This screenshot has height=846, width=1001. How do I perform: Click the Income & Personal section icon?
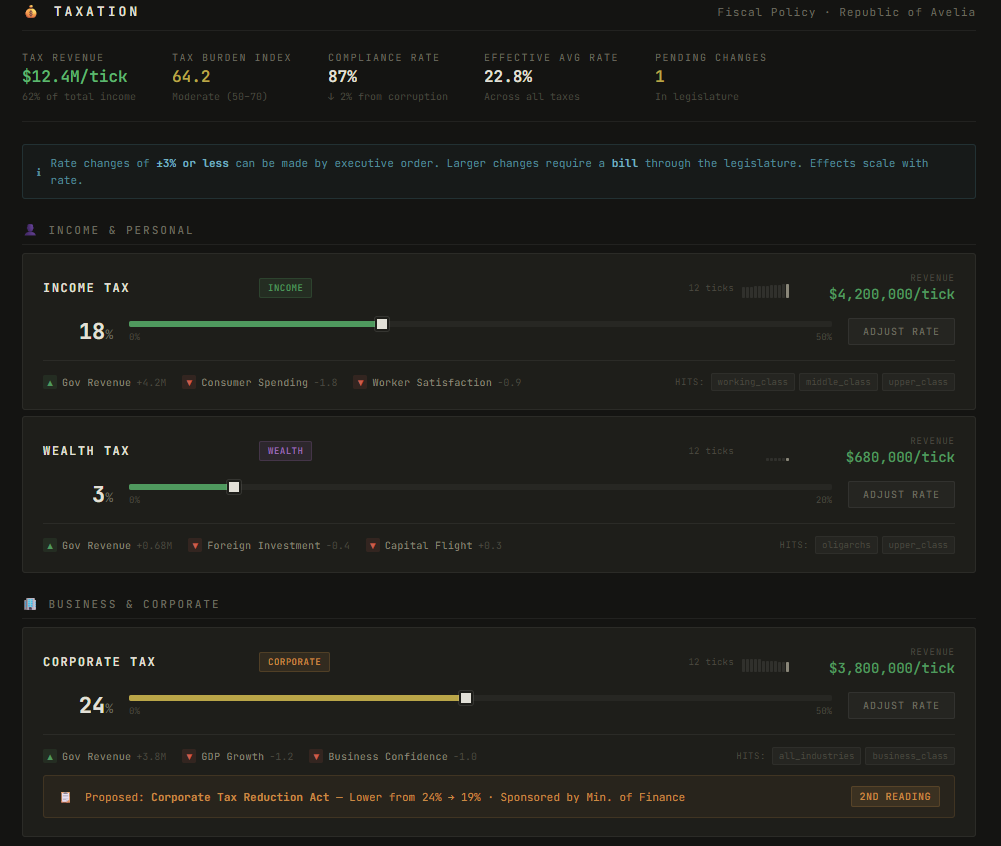click(30, 230)
